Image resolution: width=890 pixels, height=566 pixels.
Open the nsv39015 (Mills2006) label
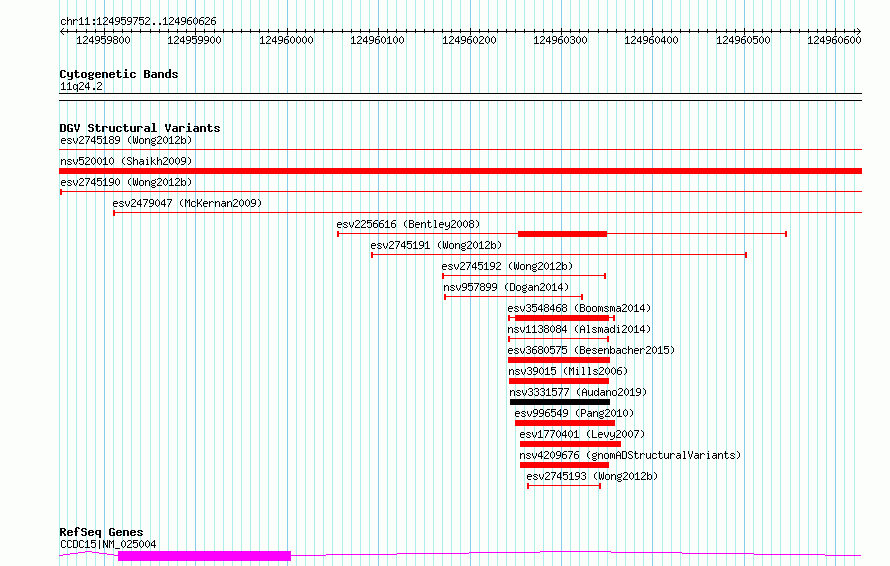pyautogui.click(x=568, y=371)
